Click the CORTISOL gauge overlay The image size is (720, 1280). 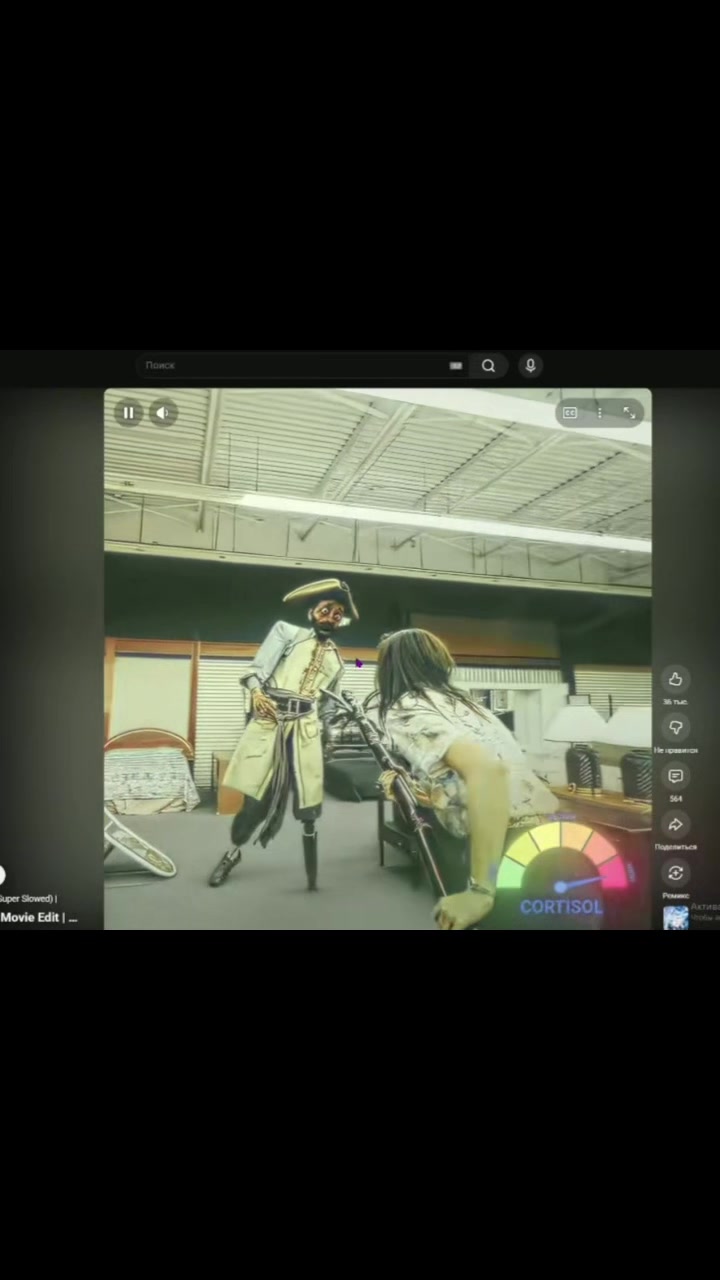[x=562, y=870]
